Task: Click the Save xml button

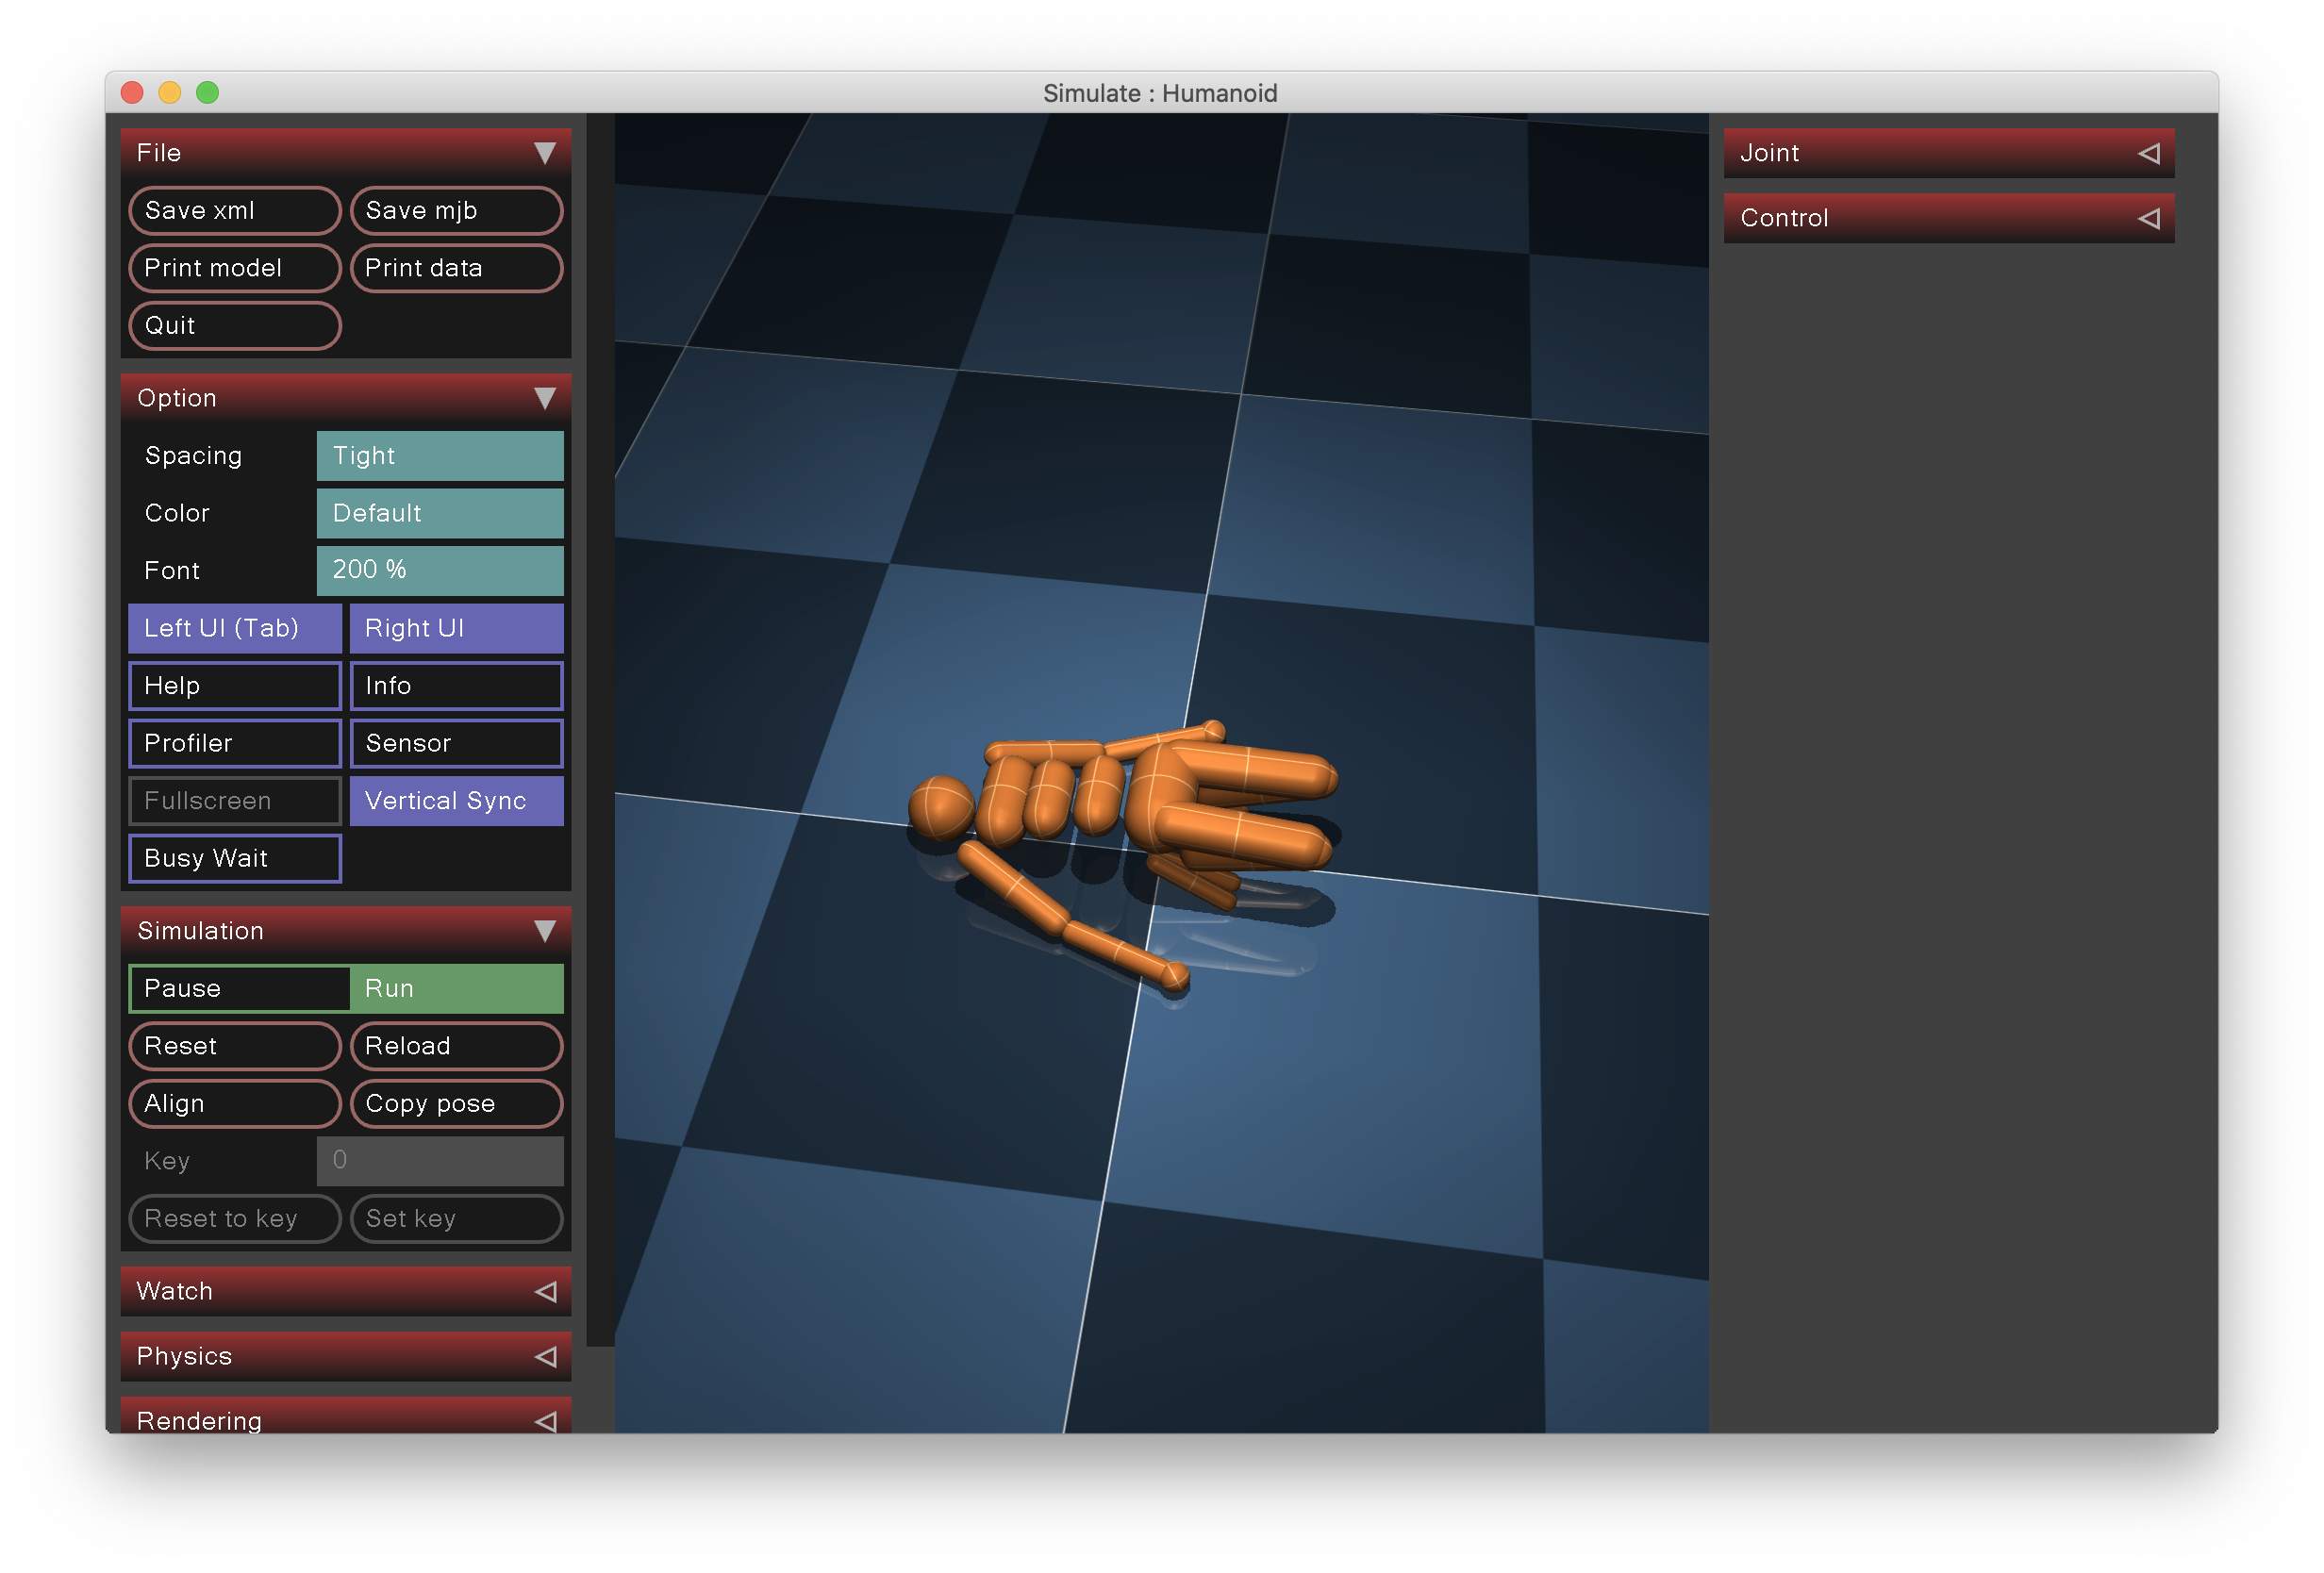Action: [x=235, y=211]
